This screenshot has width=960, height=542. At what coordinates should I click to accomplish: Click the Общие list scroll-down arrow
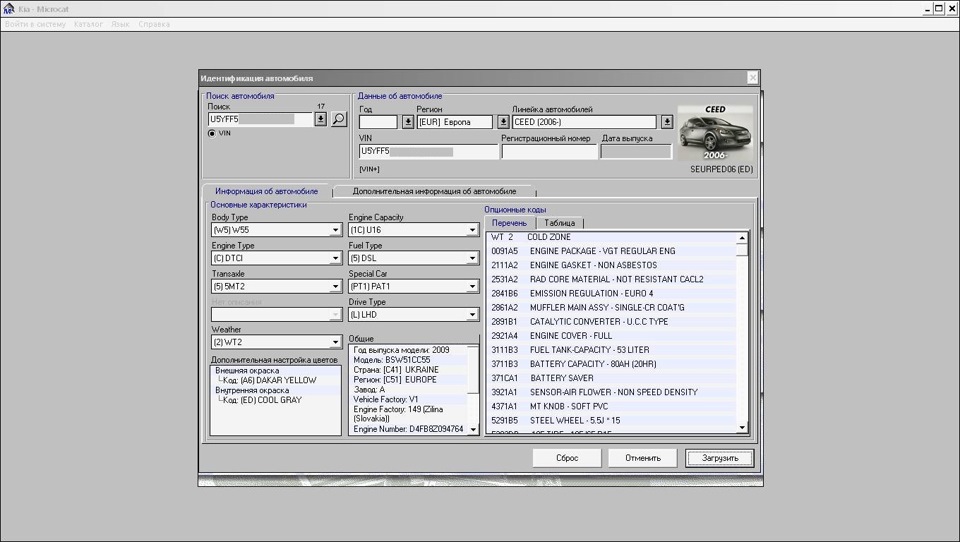pyautogui.click(x=473, y=430)
